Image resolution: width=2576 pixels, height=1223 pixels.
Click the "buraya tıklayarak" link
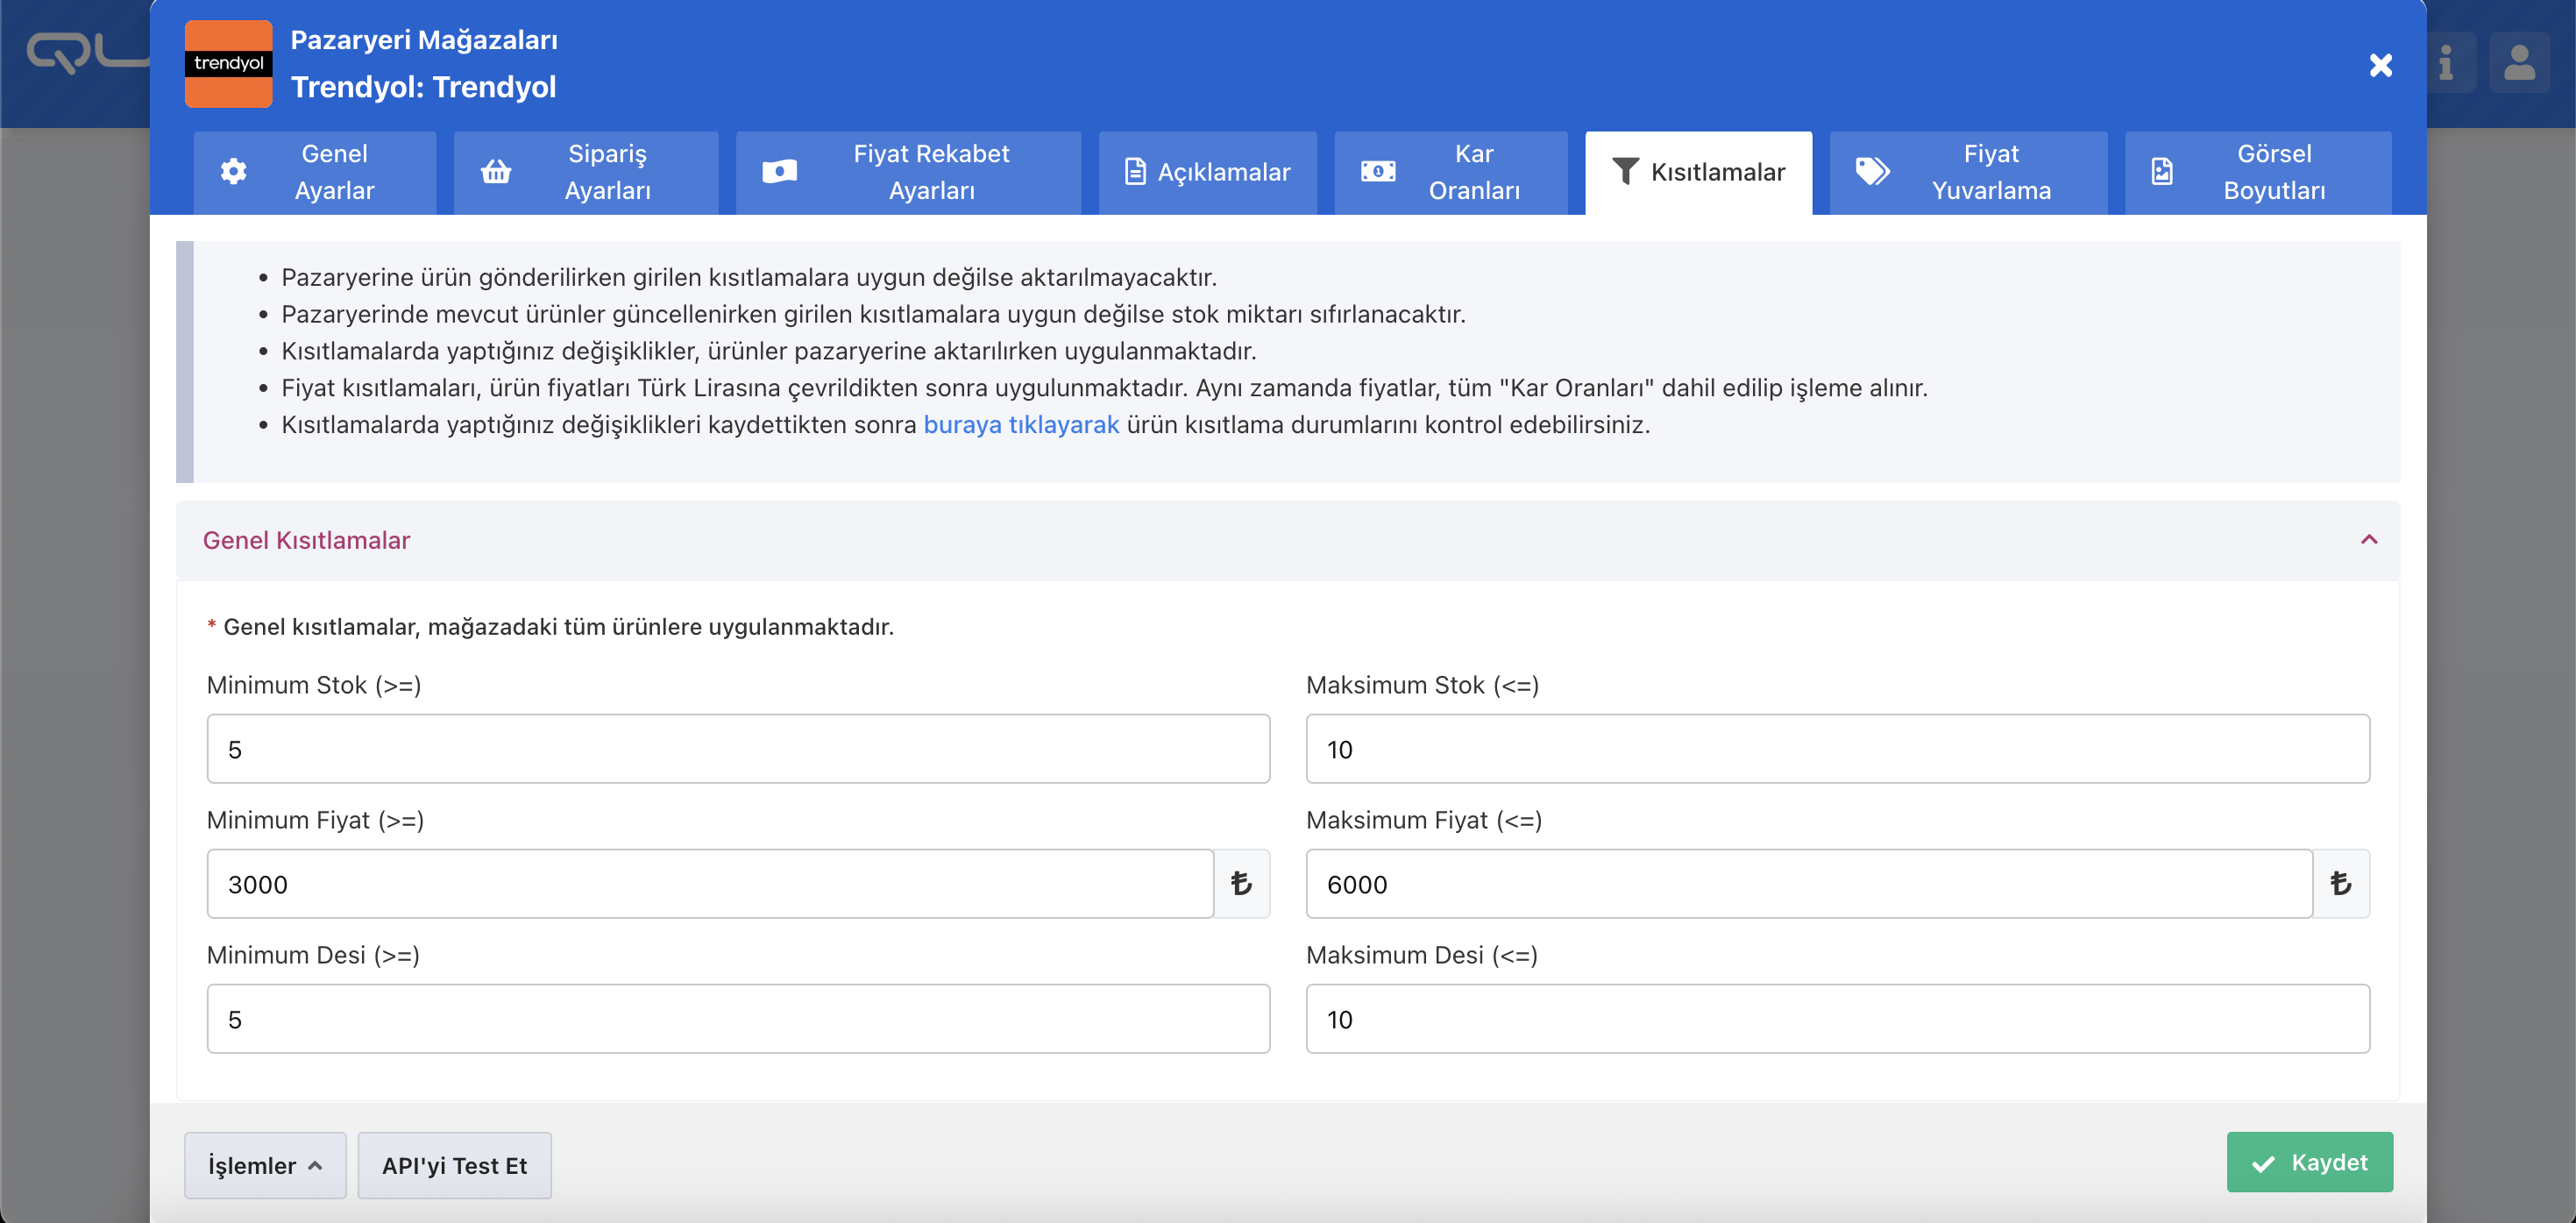(x=1020, y=425)
